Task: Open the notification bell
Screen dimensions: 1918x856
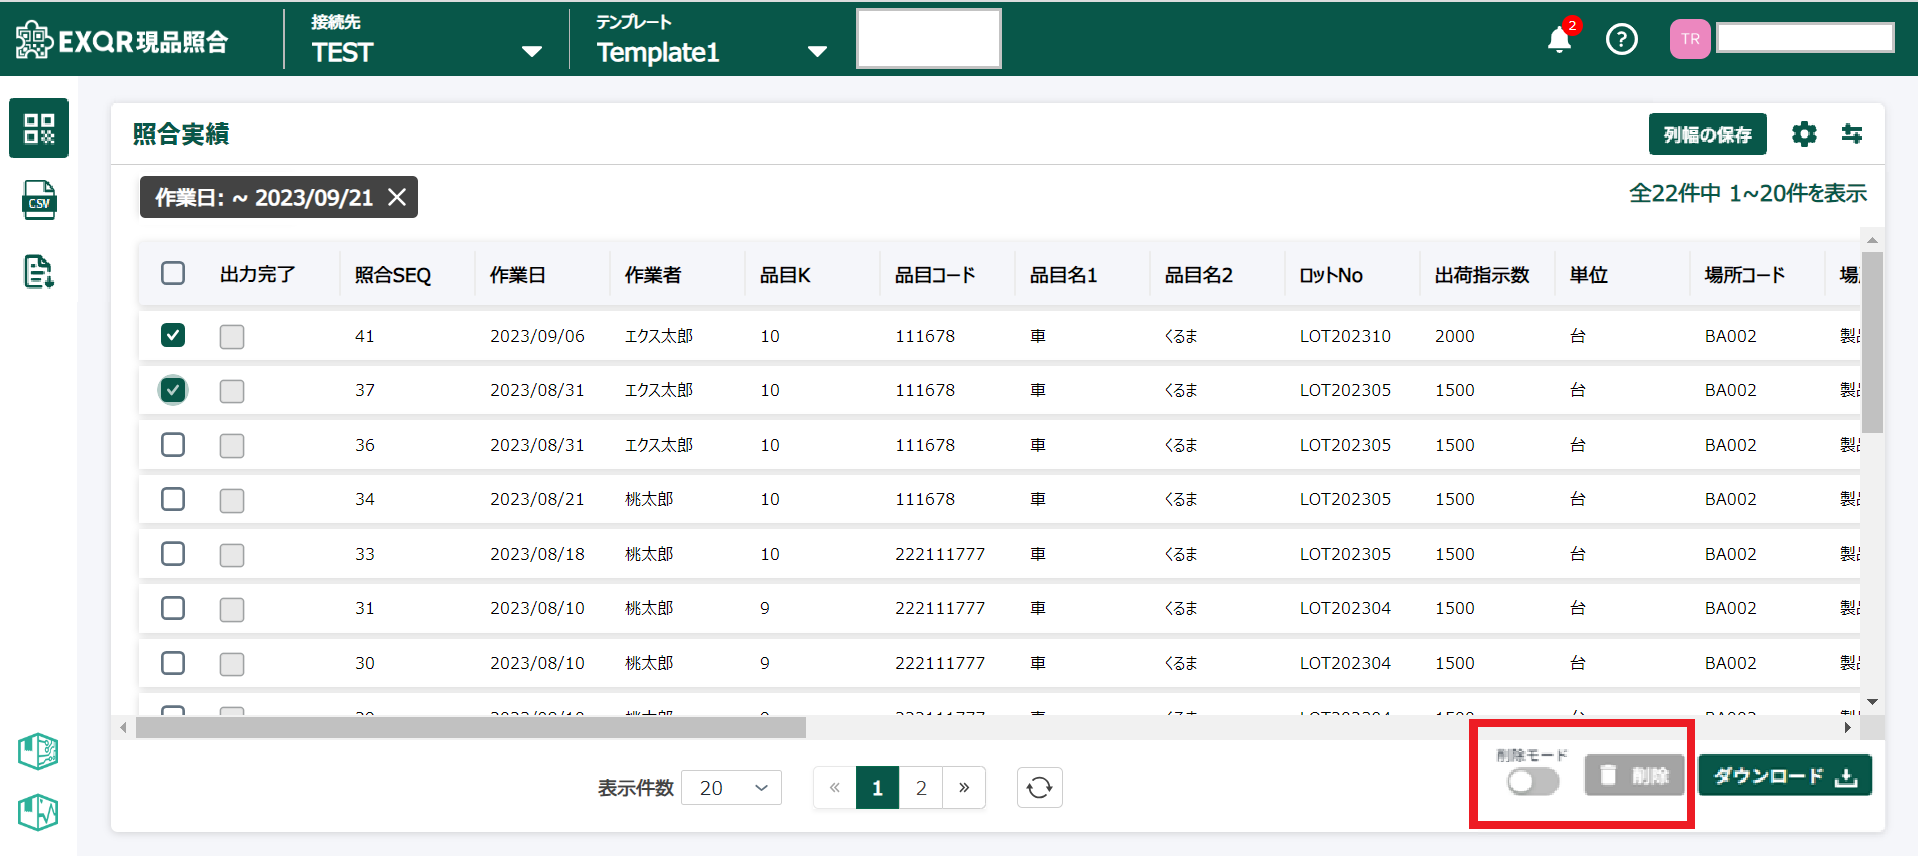Action: 1558,40
